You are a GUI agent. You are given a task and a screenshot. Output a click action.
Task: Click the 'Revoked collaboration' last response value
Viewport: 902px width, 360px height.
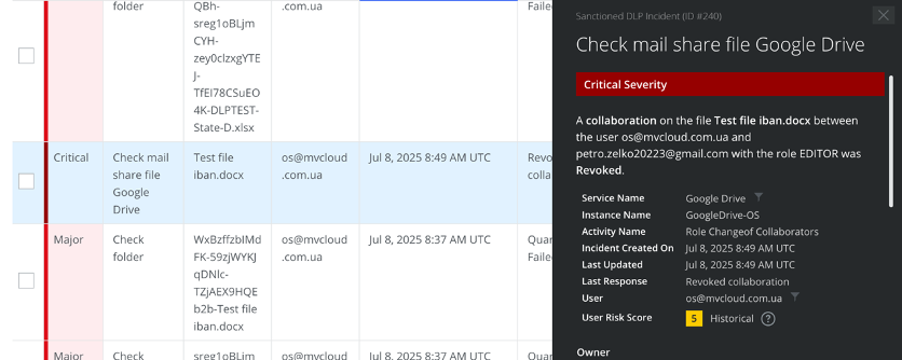737,282
